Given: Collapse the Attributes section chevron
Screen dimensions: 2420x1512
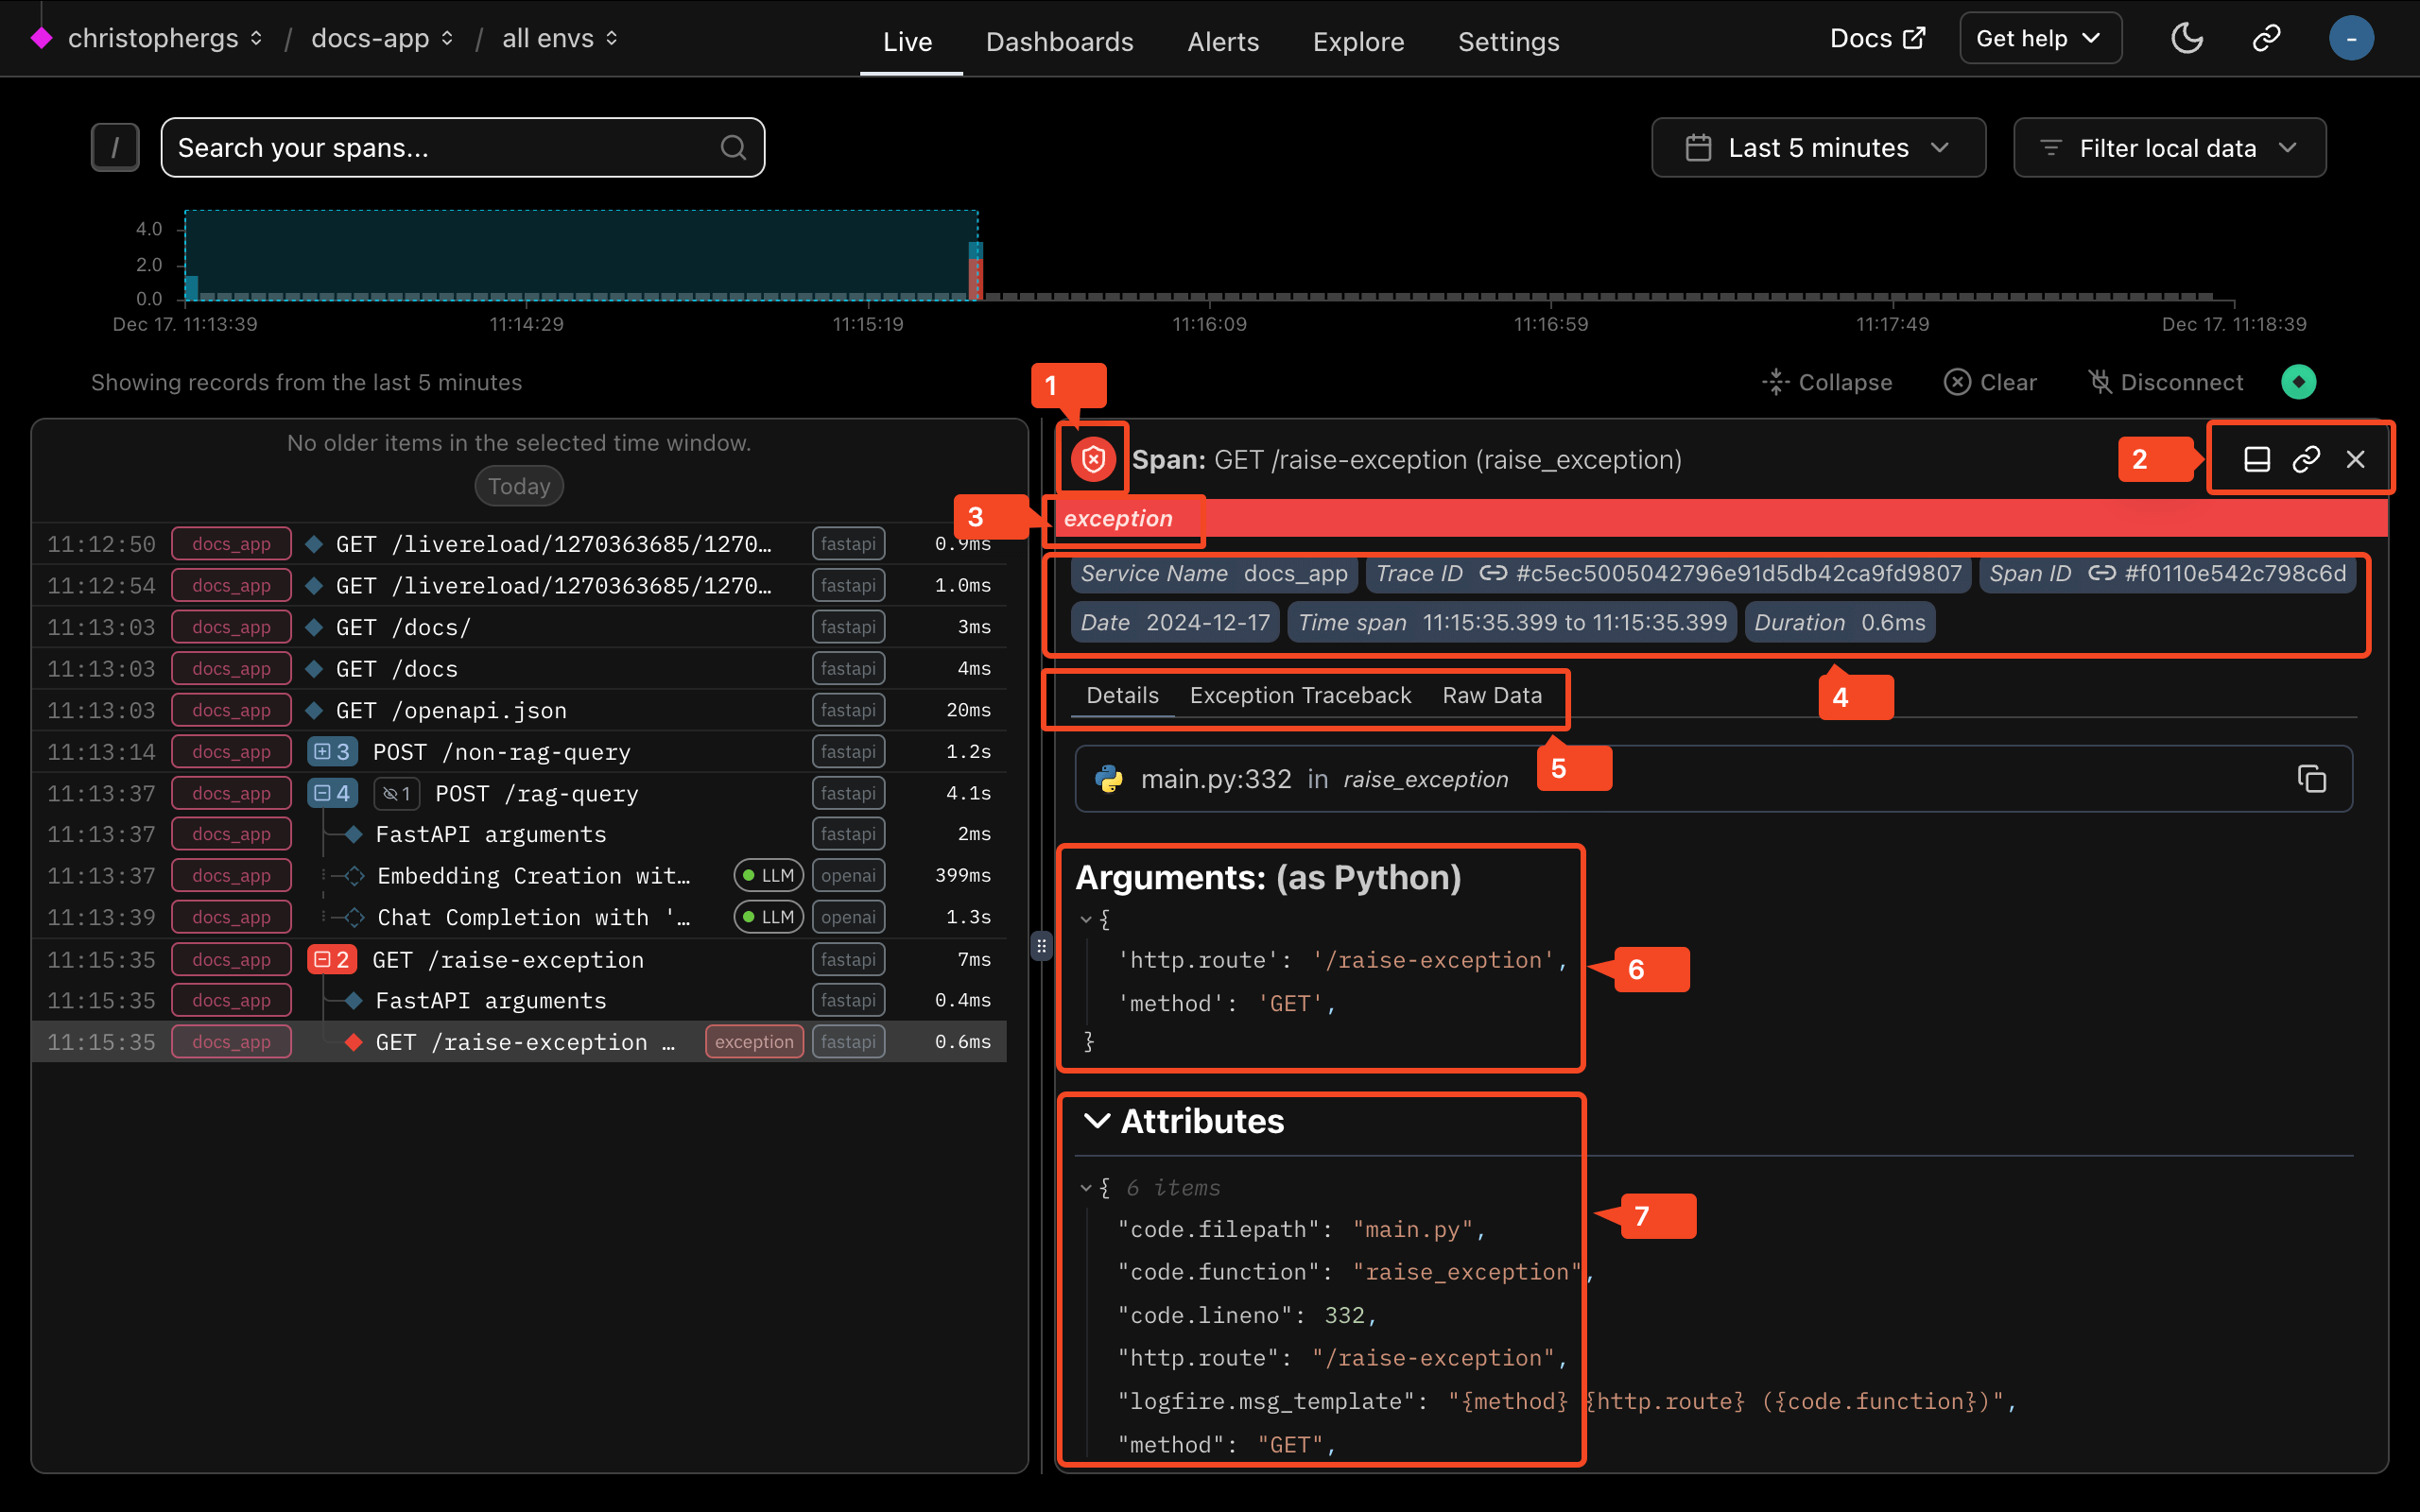Looking at the screenshot, I should point(1097,1121).
